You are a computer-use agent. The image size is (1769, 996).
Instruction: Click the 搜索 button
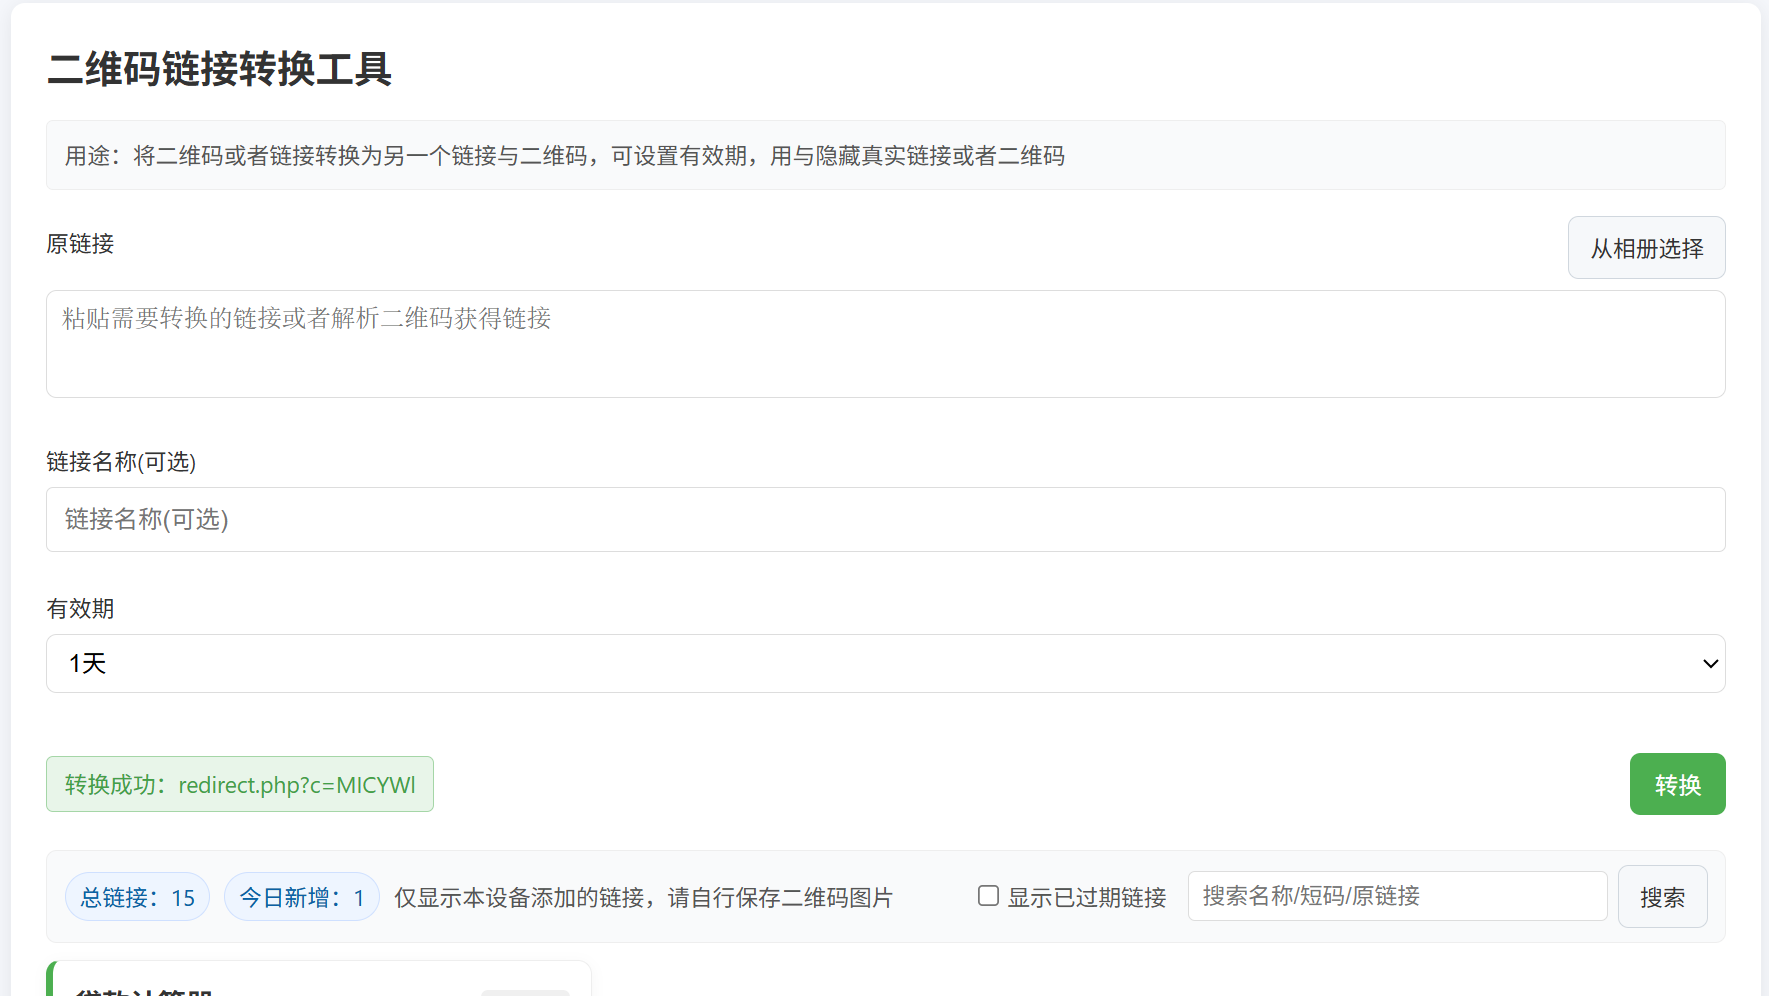click(1662, 897)
